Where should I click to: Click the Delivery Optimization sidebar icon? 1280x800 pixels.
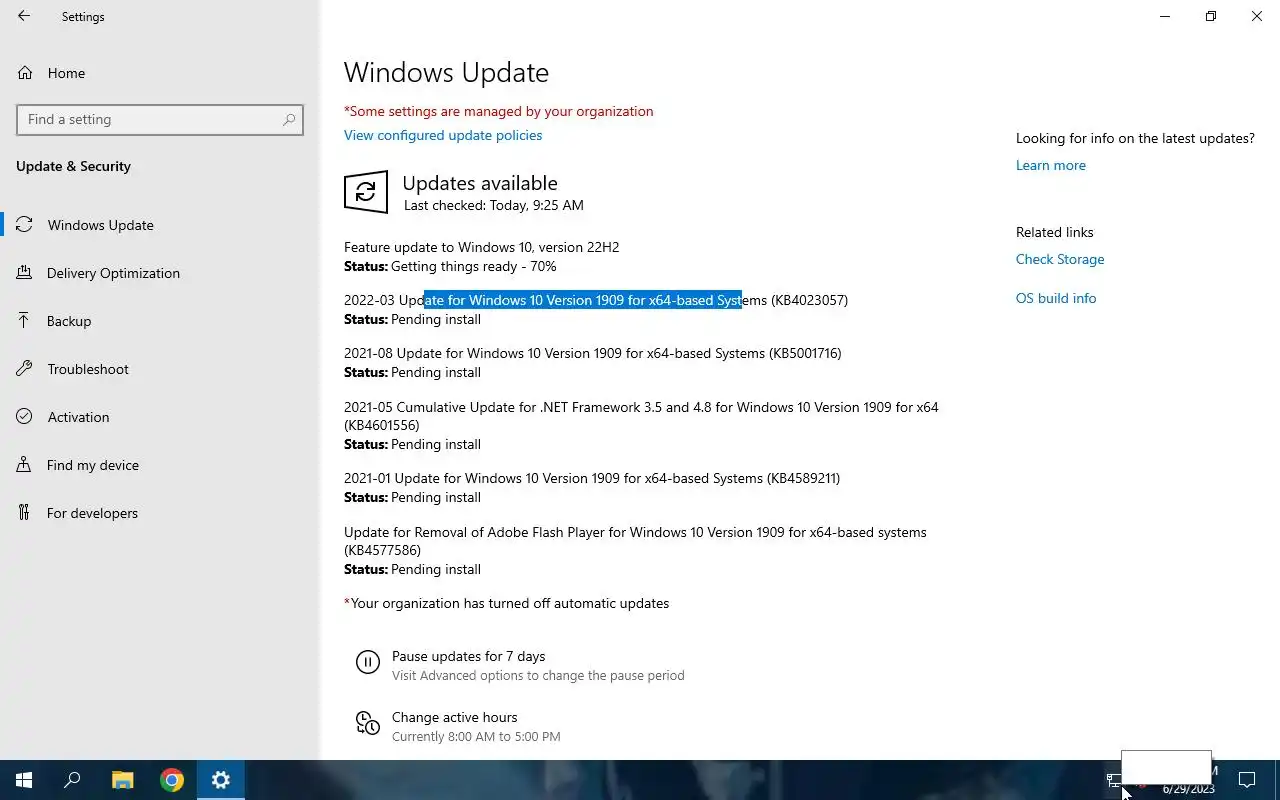(x=24, y=273)
